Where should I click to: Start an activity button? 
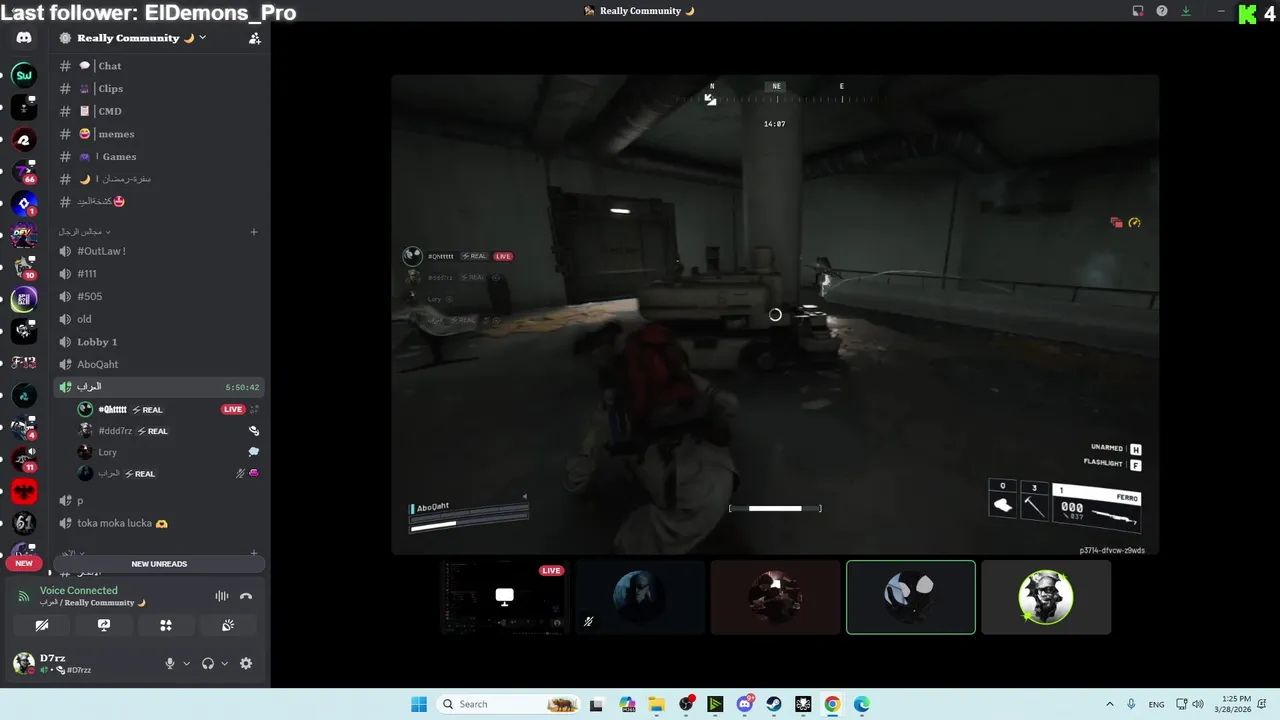166,625
